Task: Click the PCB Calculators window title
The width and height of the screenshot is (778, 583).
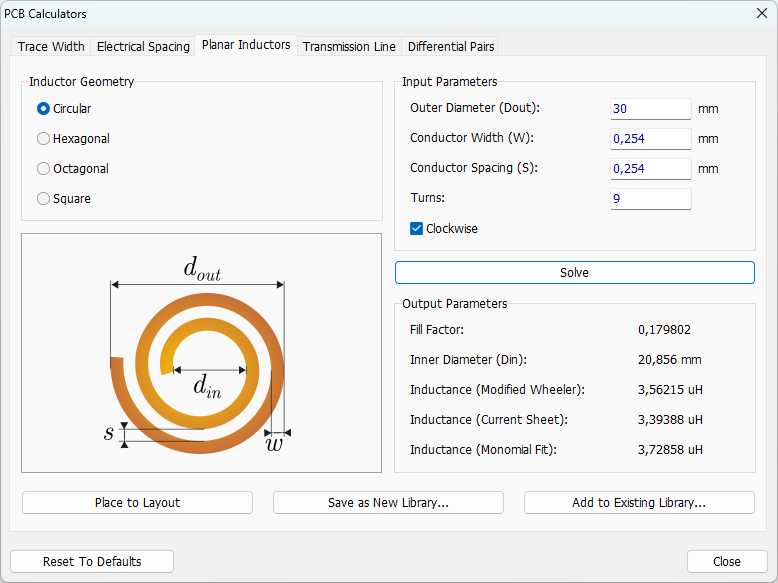Action: click(45, 14)
